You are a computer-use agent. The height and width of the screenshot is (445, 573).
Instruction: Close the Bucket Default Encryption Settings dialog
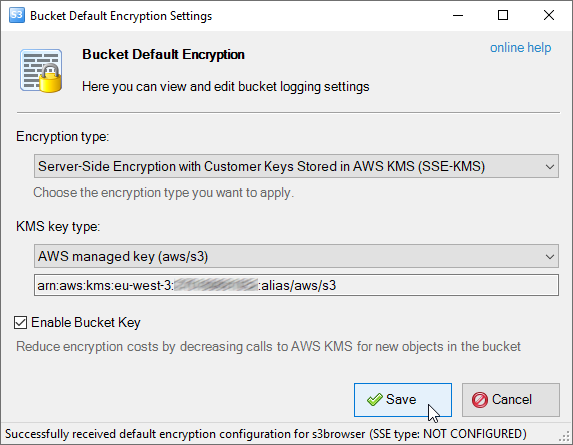(x=549, y=15)
